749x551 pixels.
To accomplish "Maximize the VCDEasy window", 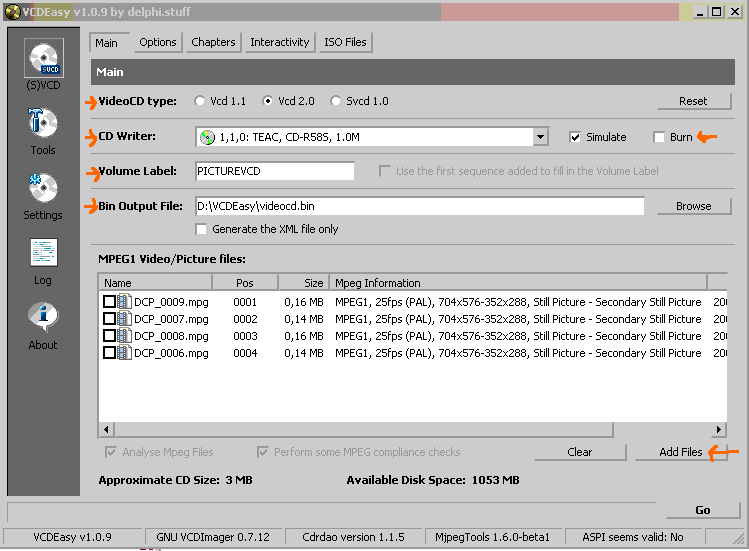I will [717, 12].
